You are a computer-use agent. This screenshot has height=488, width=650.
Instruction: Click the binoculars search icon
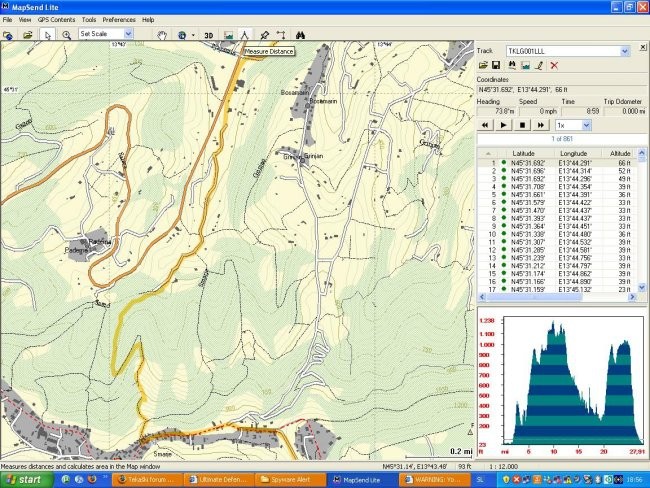pos(301,35)
